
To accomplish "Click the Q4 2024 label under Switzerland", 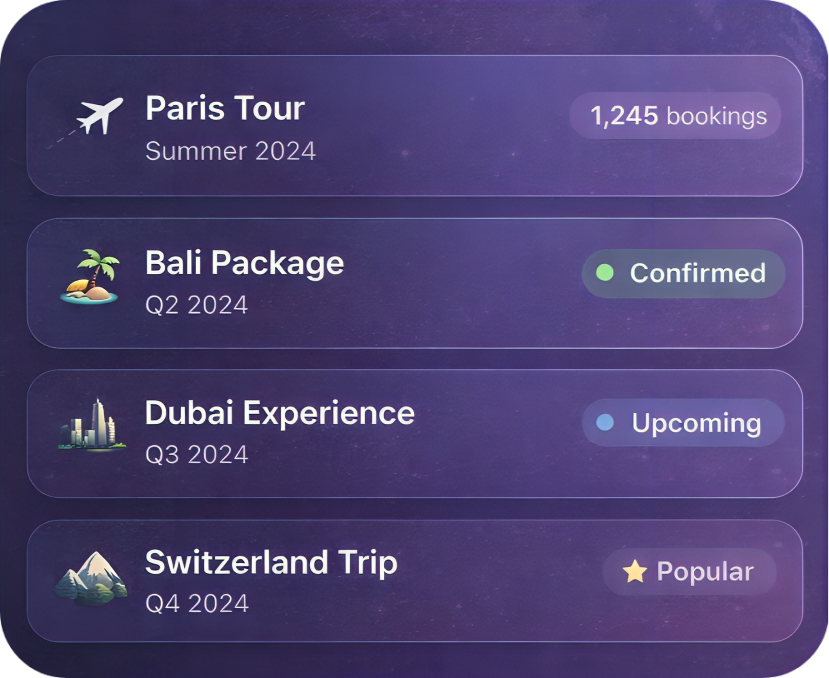I will pos(196,603).
